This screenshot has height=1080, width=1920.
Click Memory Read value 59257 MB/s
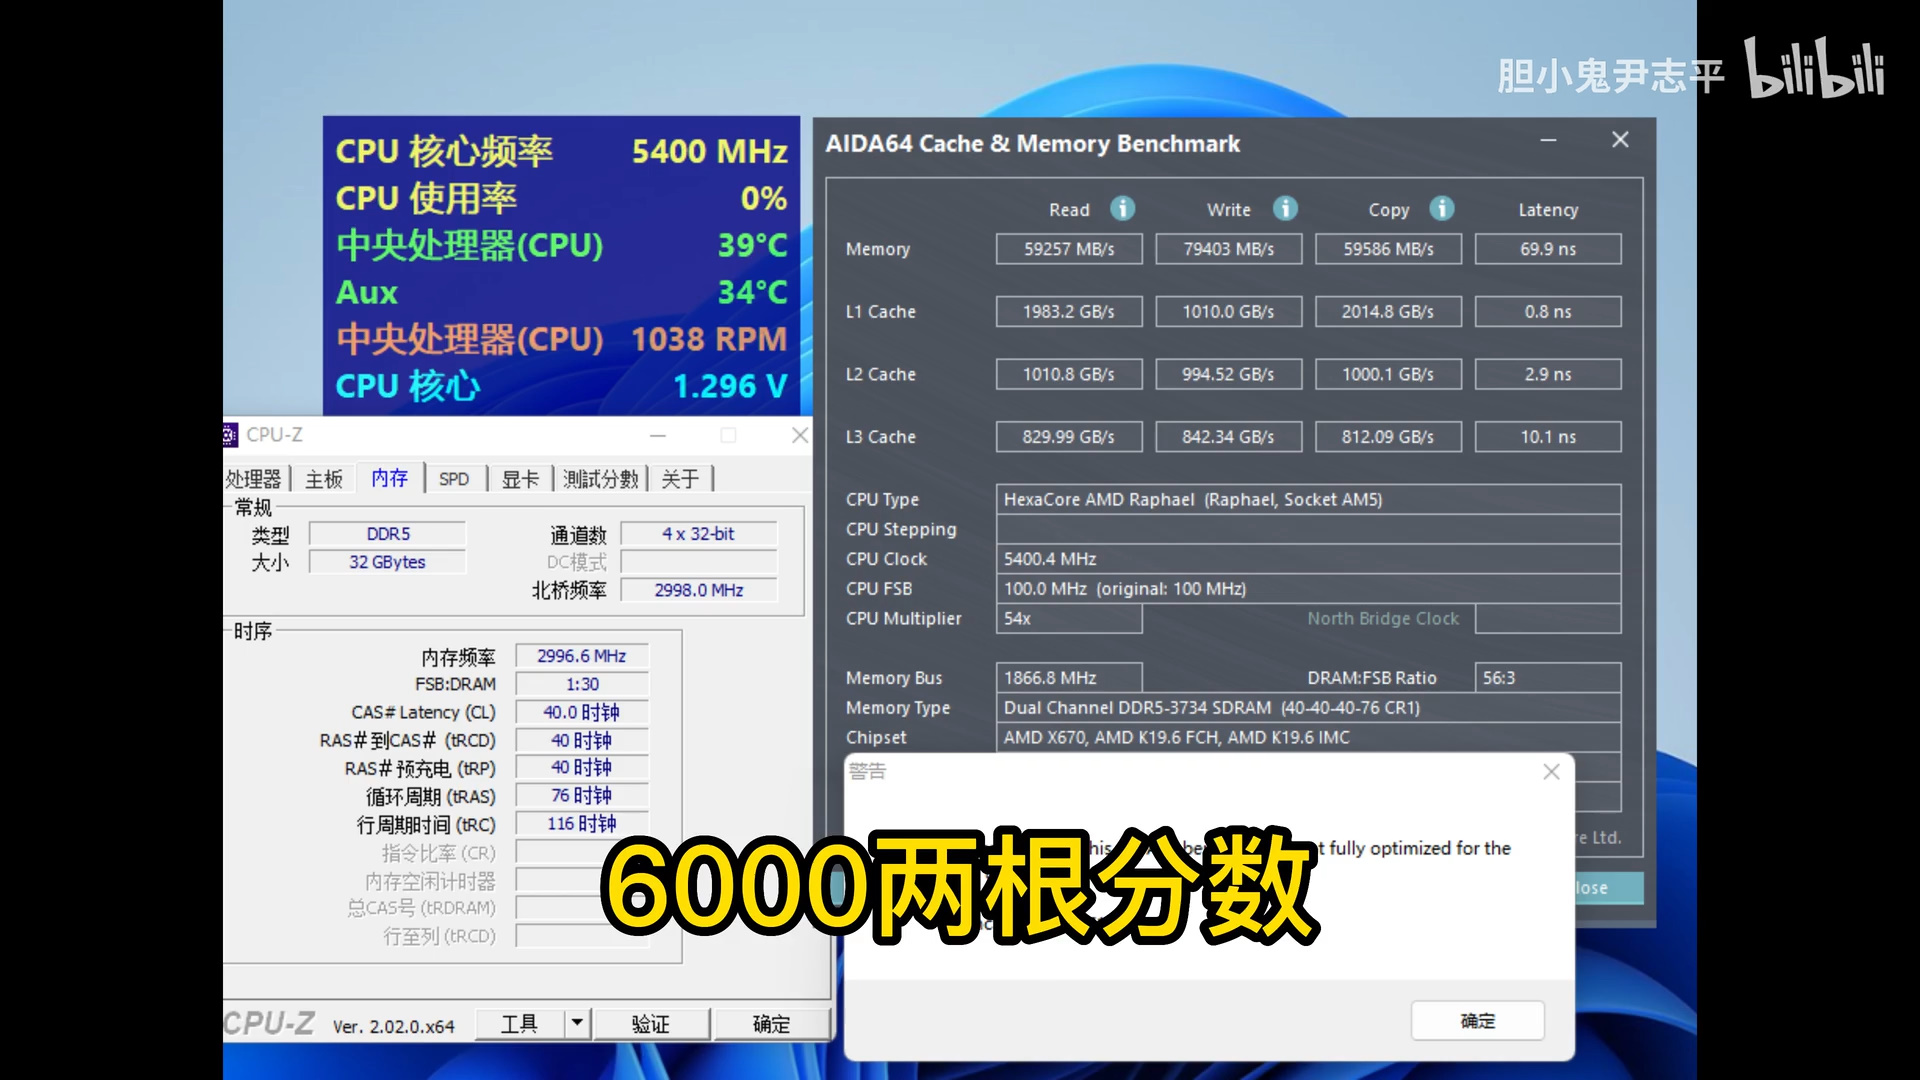point(1069,249)
